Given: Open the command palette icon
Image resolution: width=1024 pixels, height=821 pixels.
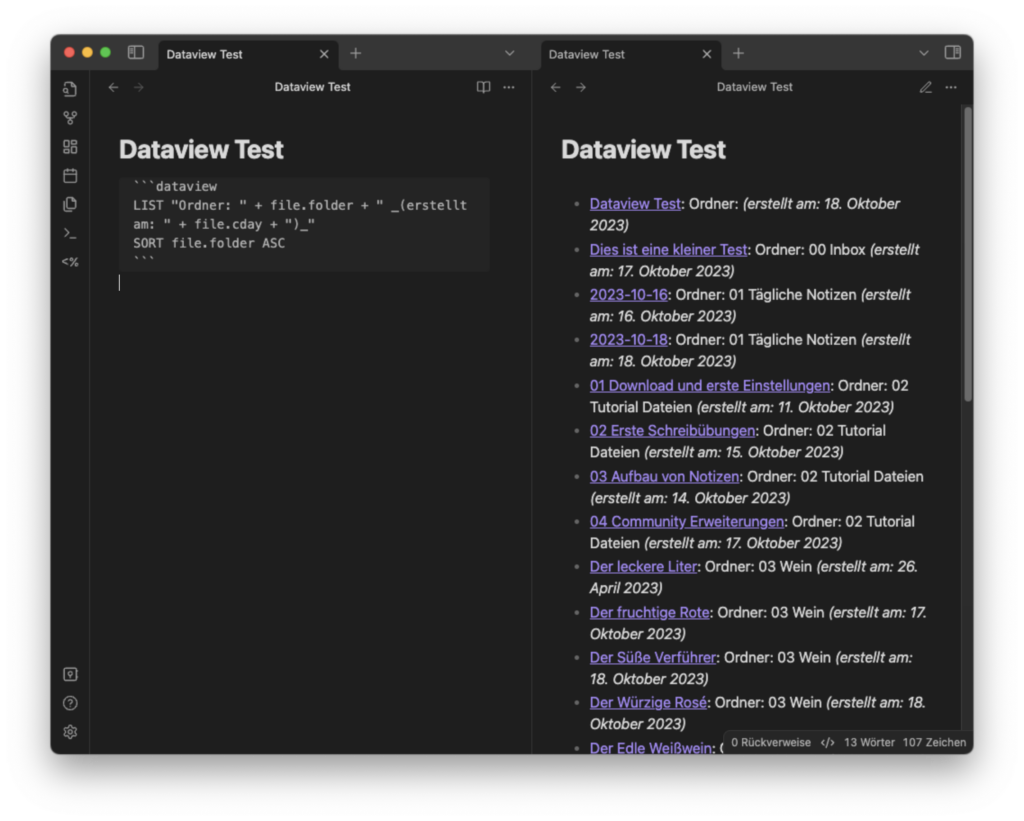Looking at the screenshot, I should click(x=71, y=233).
